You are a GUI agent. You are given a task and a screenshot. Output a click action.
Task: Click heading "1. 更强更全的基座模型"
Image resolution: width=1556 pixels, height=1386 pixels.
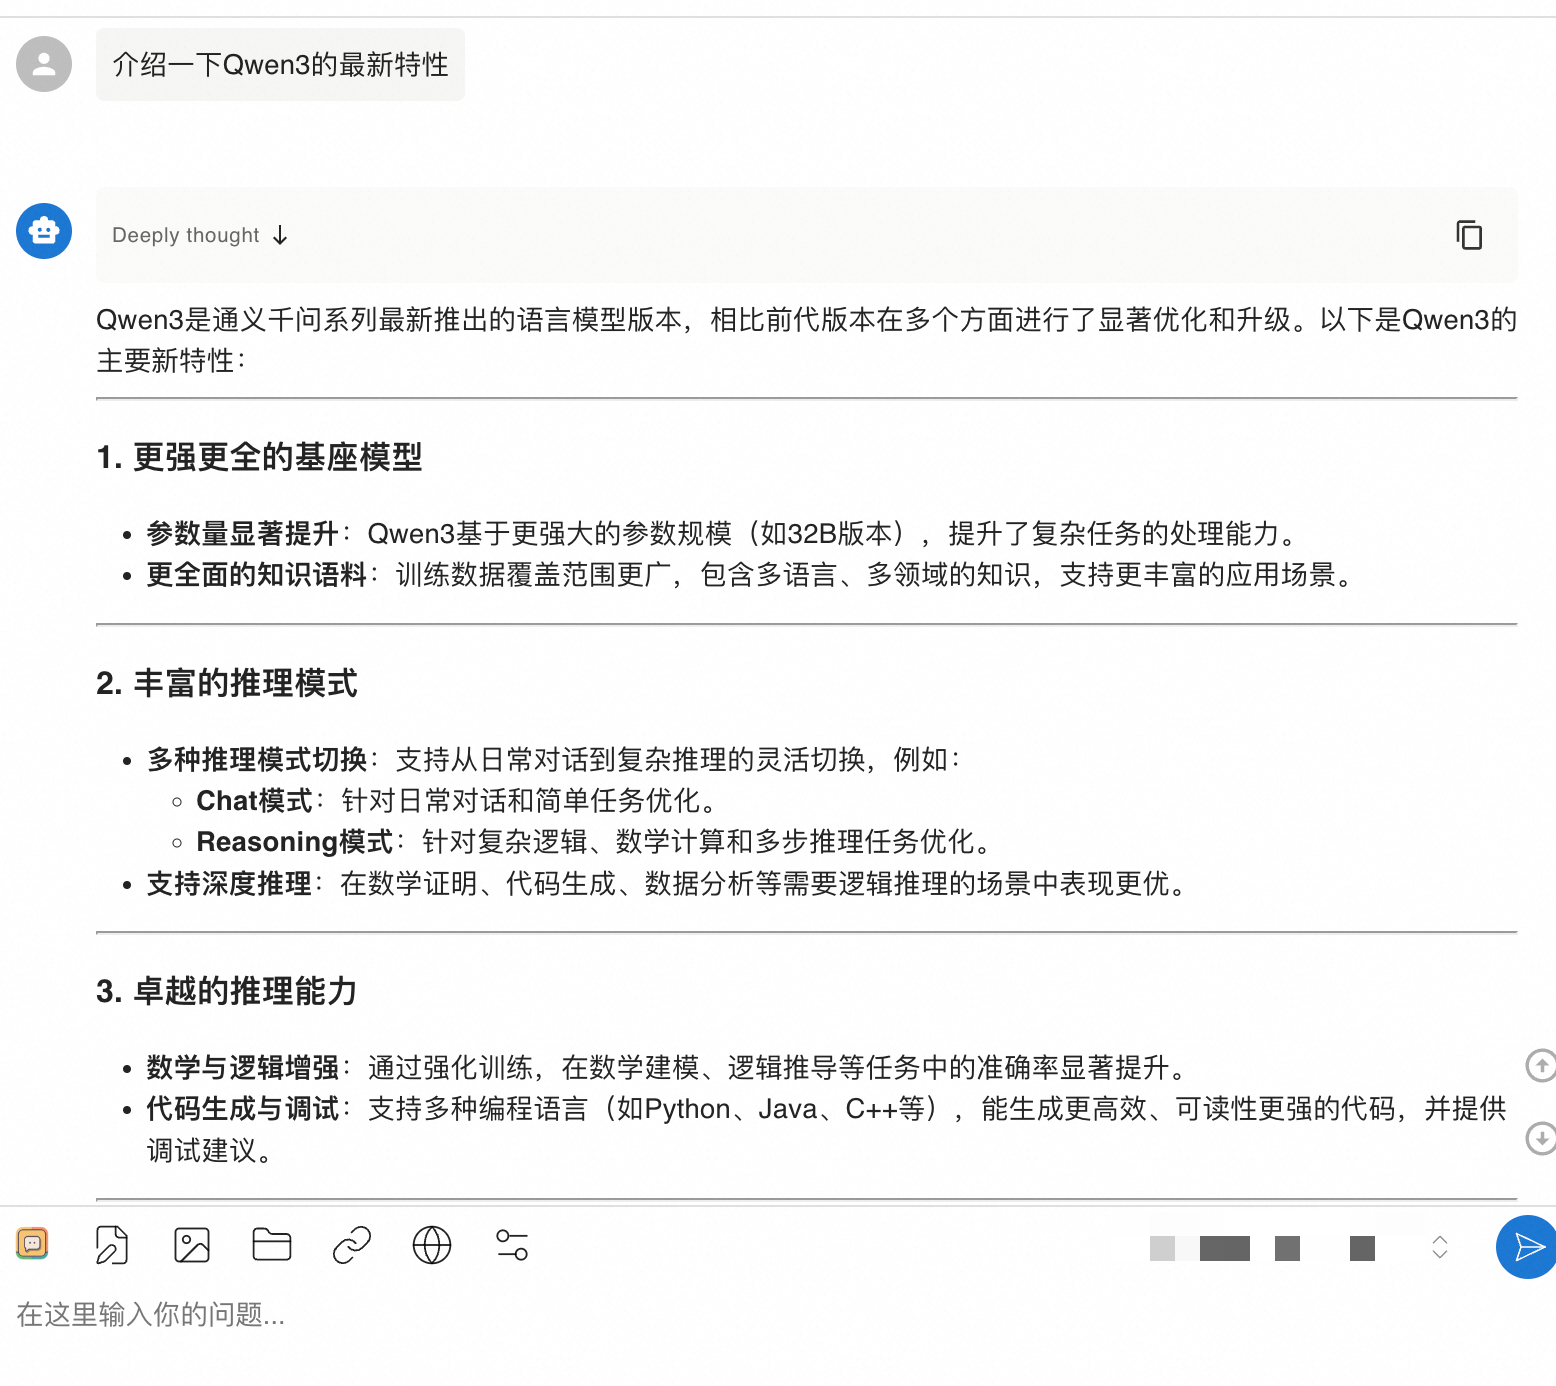tap(259, 457)
